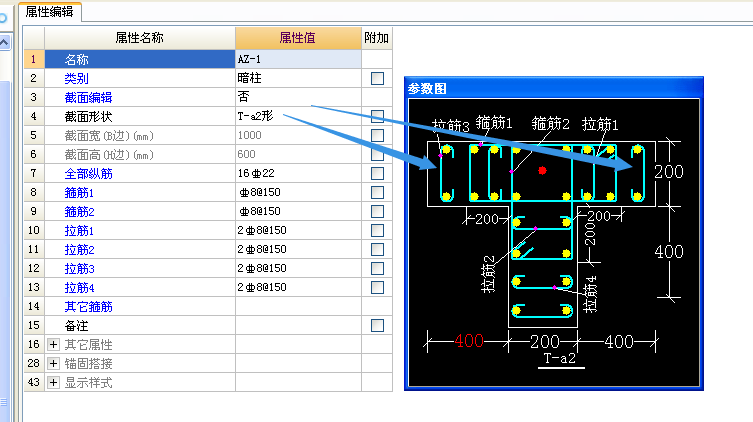Screen dimensions: 753x422
Task: Click the 附加 column header
Action: (376, 38)
